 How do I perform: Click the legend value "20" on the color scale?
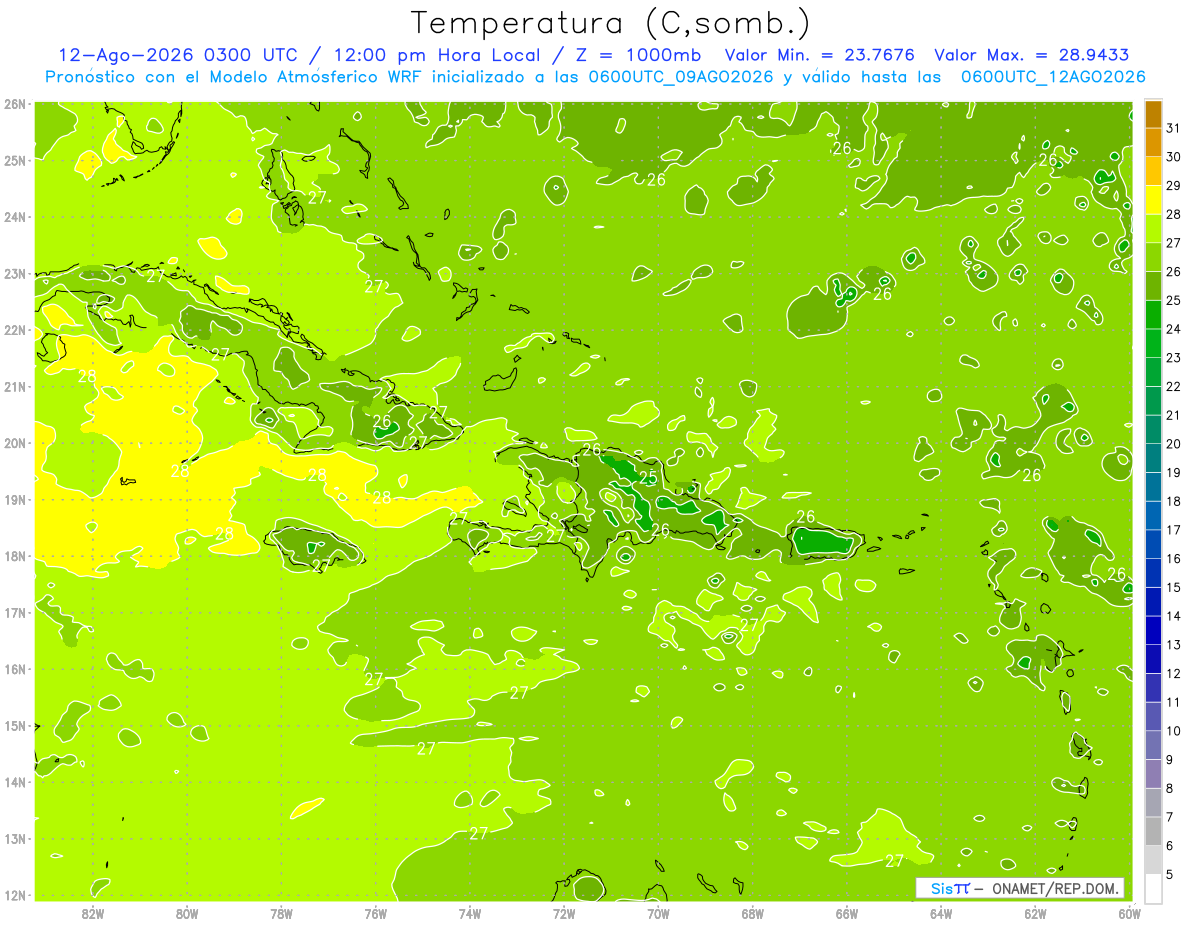coord(1173,444)
